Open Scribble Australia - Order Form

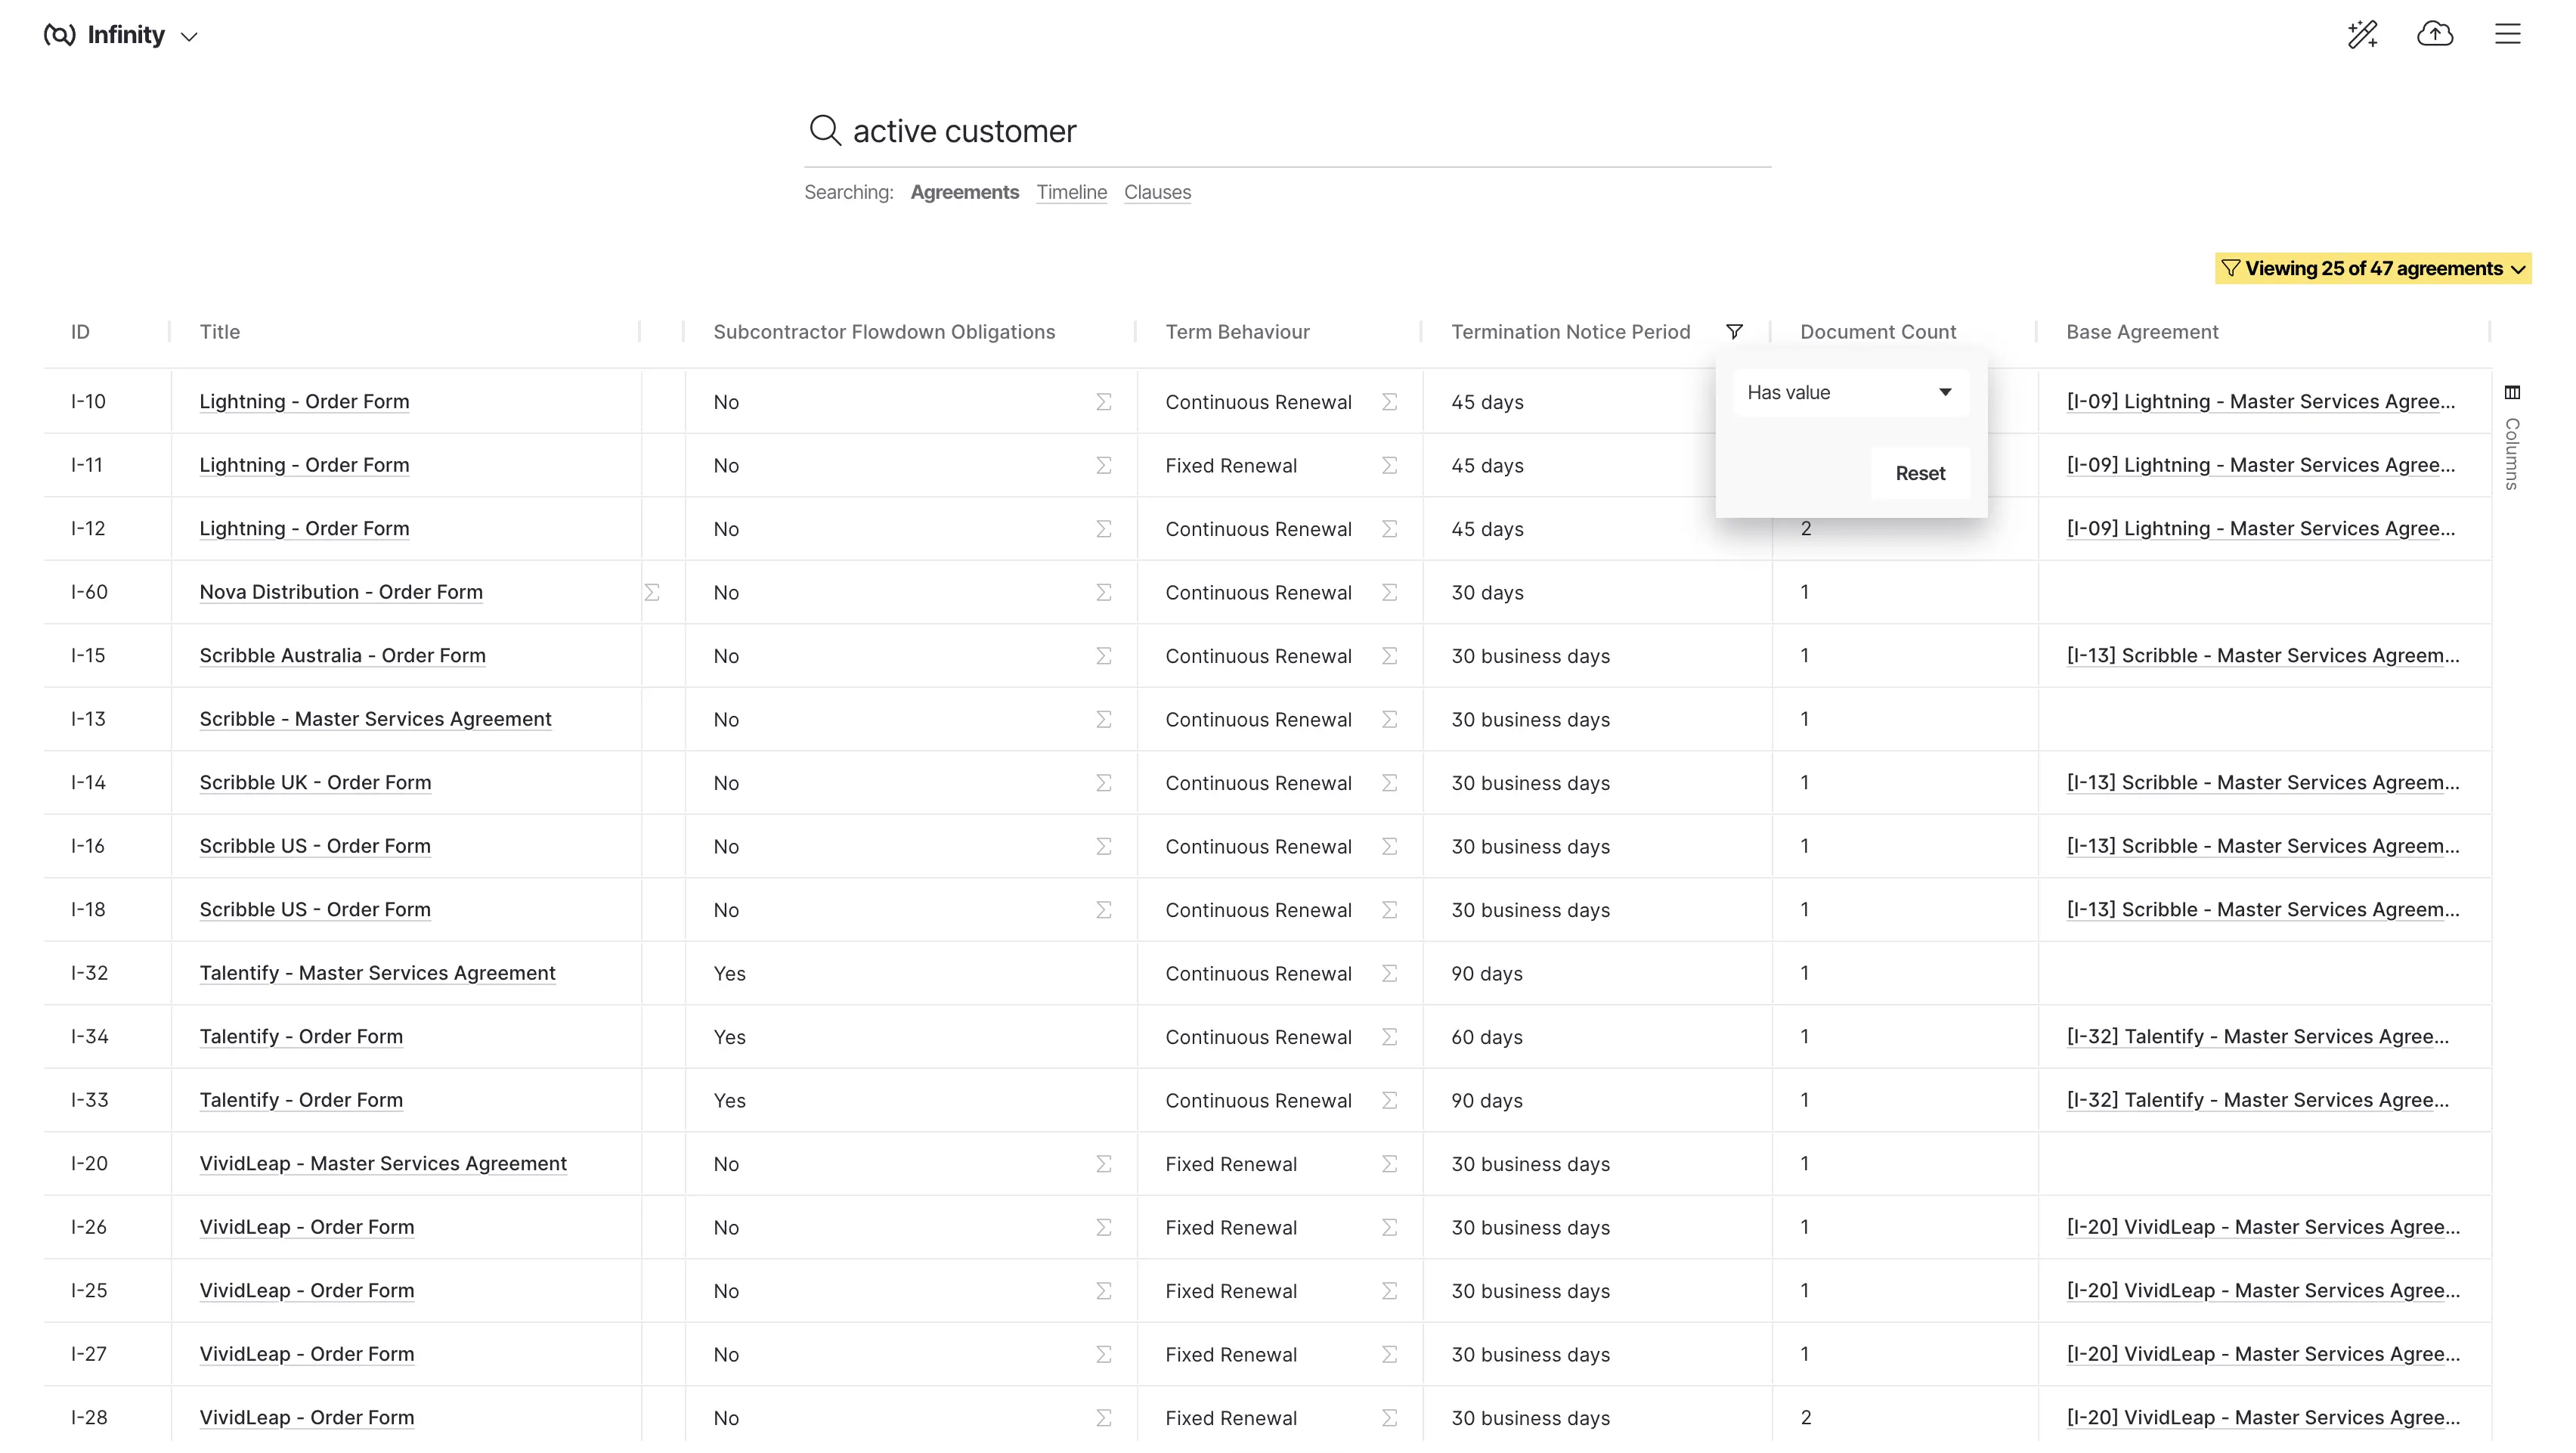(342, 656)
